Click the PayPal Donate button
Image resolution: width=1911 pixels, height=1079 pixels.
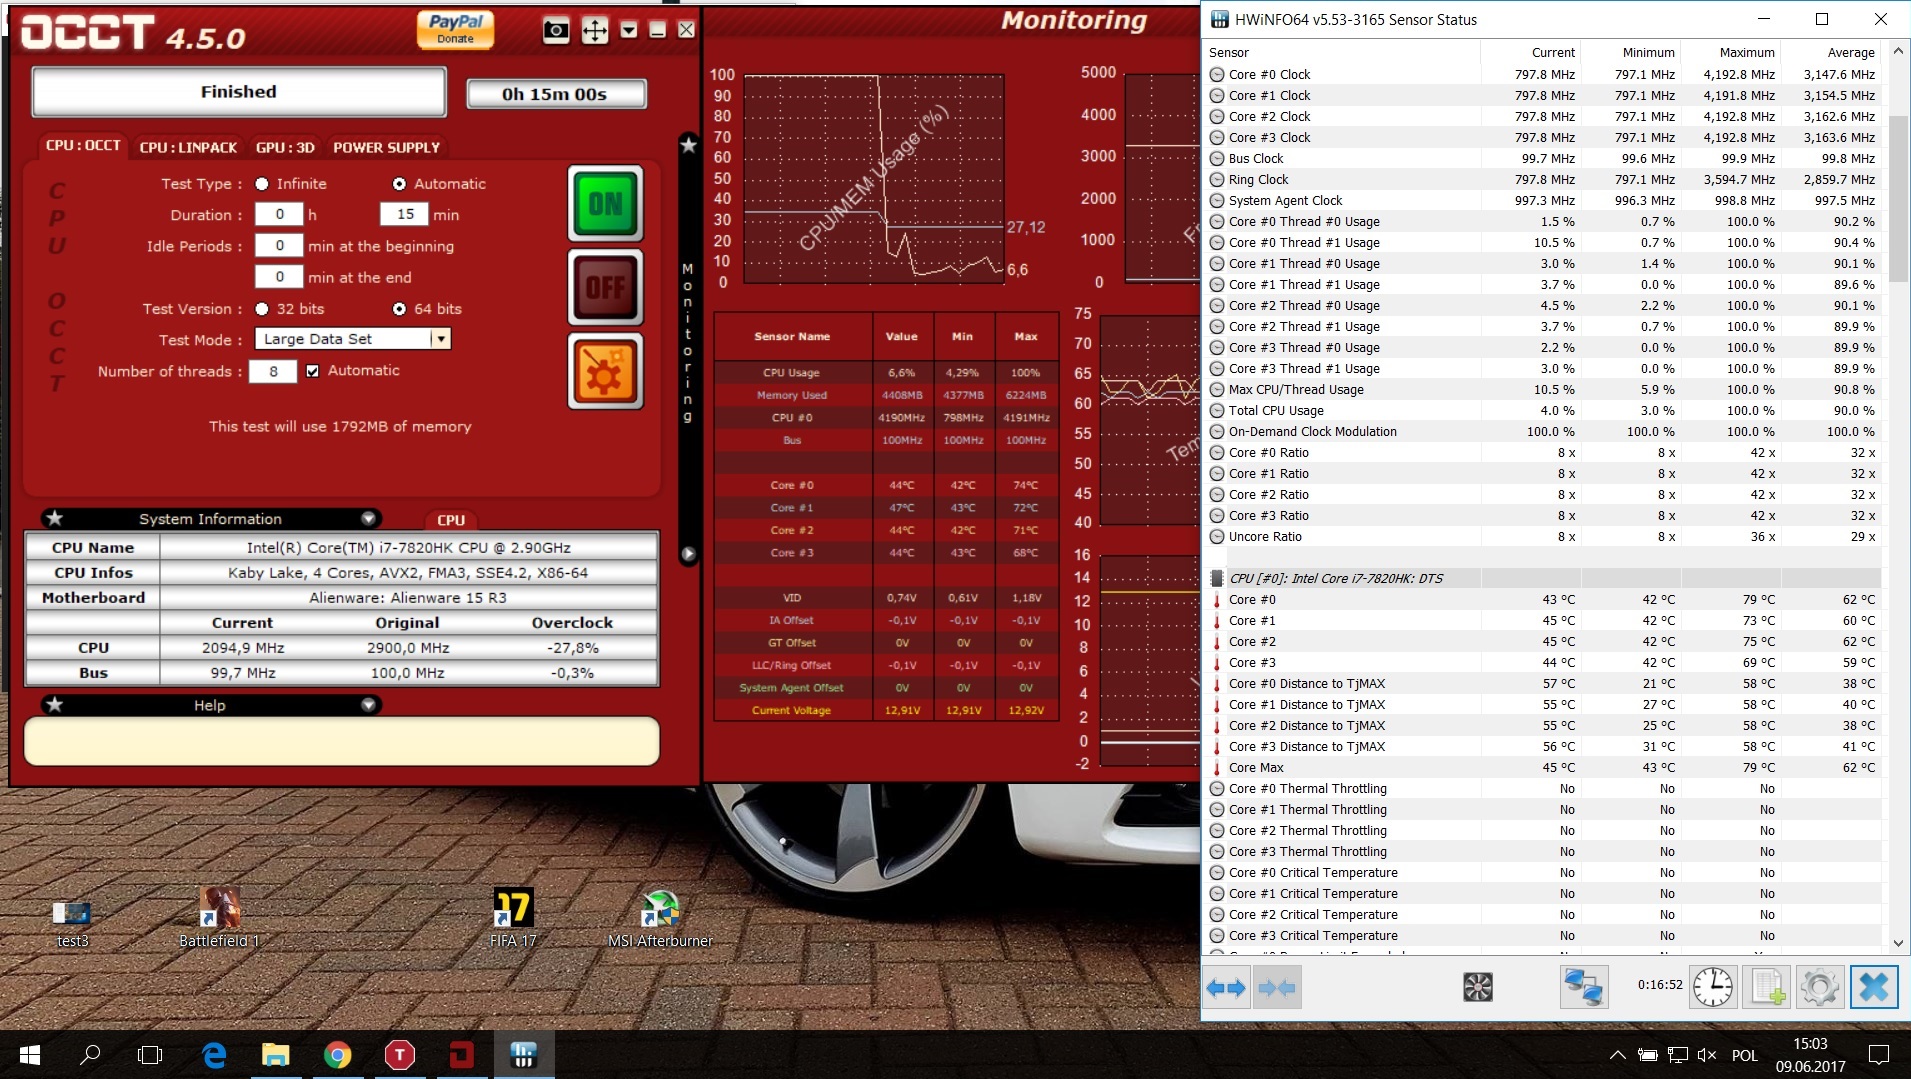[455, 29]
